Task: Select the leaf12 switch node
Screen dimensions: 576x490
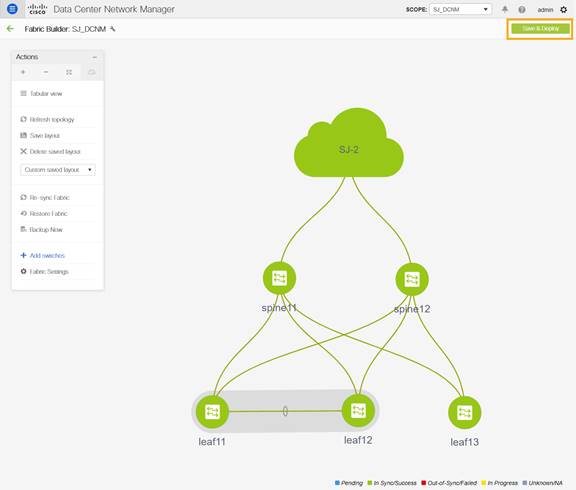Action: click(358, 411)
